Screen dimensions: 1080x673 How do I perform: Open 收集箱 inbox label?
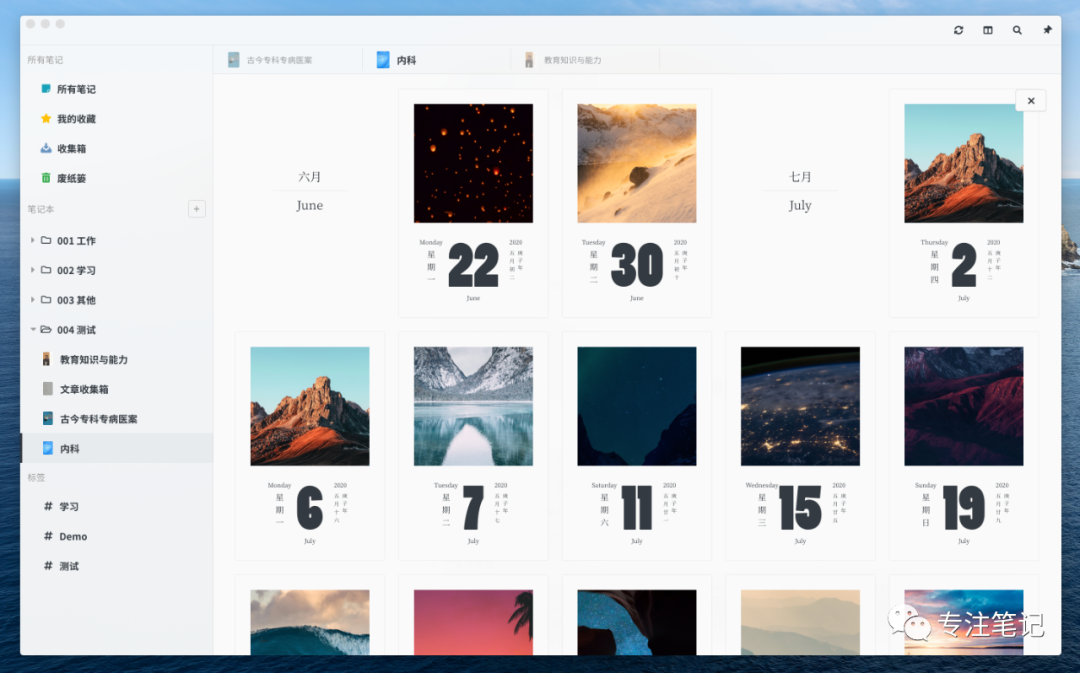pyautogui.click(x=72, y=148)
